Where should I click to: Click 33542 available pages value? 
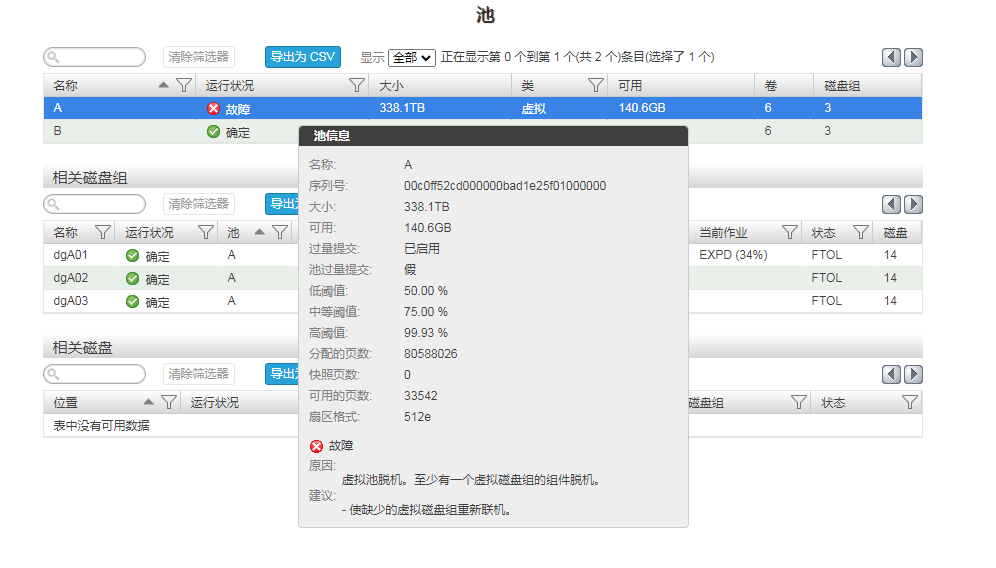[421, 396]
